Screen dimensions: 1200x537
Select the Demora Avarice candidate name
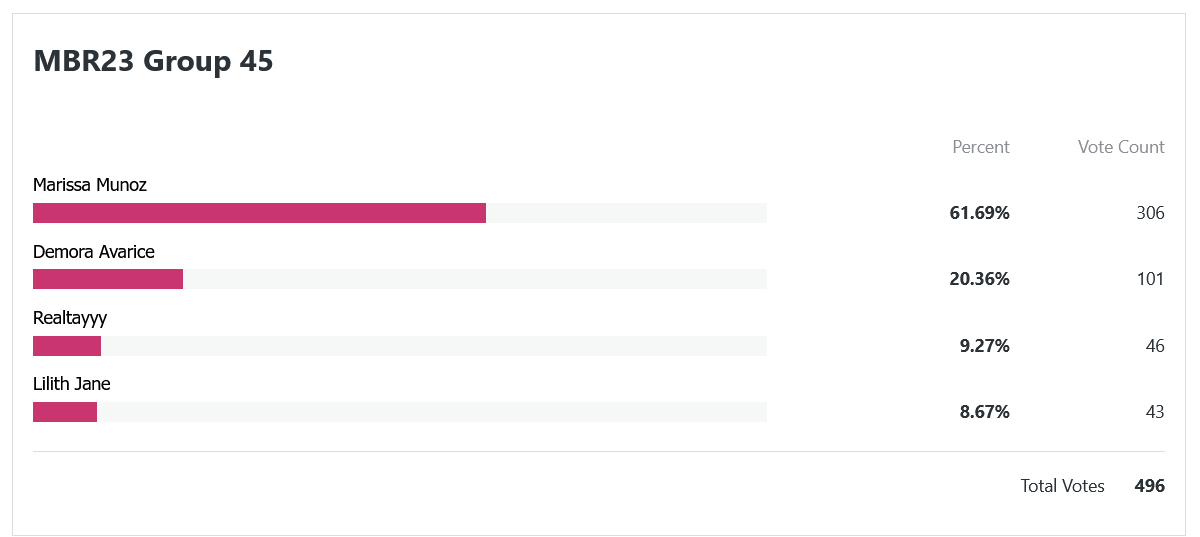(x=94, y=251)
